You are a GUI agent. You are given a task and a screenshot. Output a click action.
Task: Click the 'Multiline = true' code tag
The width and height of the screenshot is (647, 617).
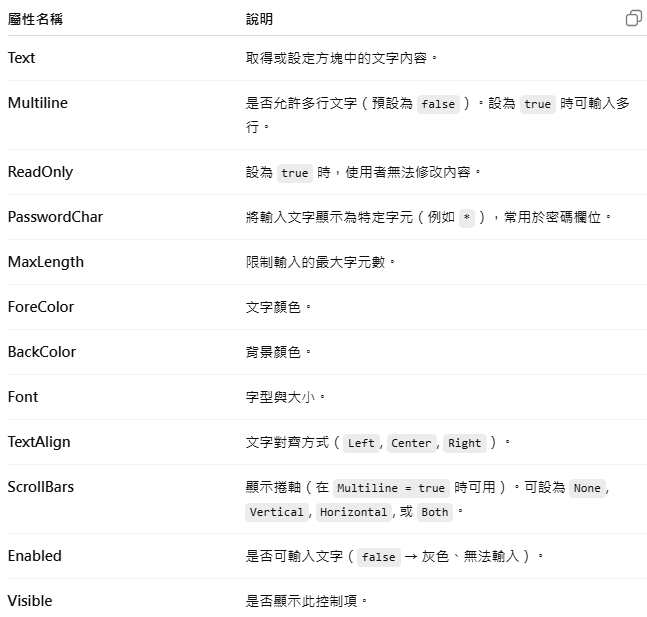click(x=391, y=488)
